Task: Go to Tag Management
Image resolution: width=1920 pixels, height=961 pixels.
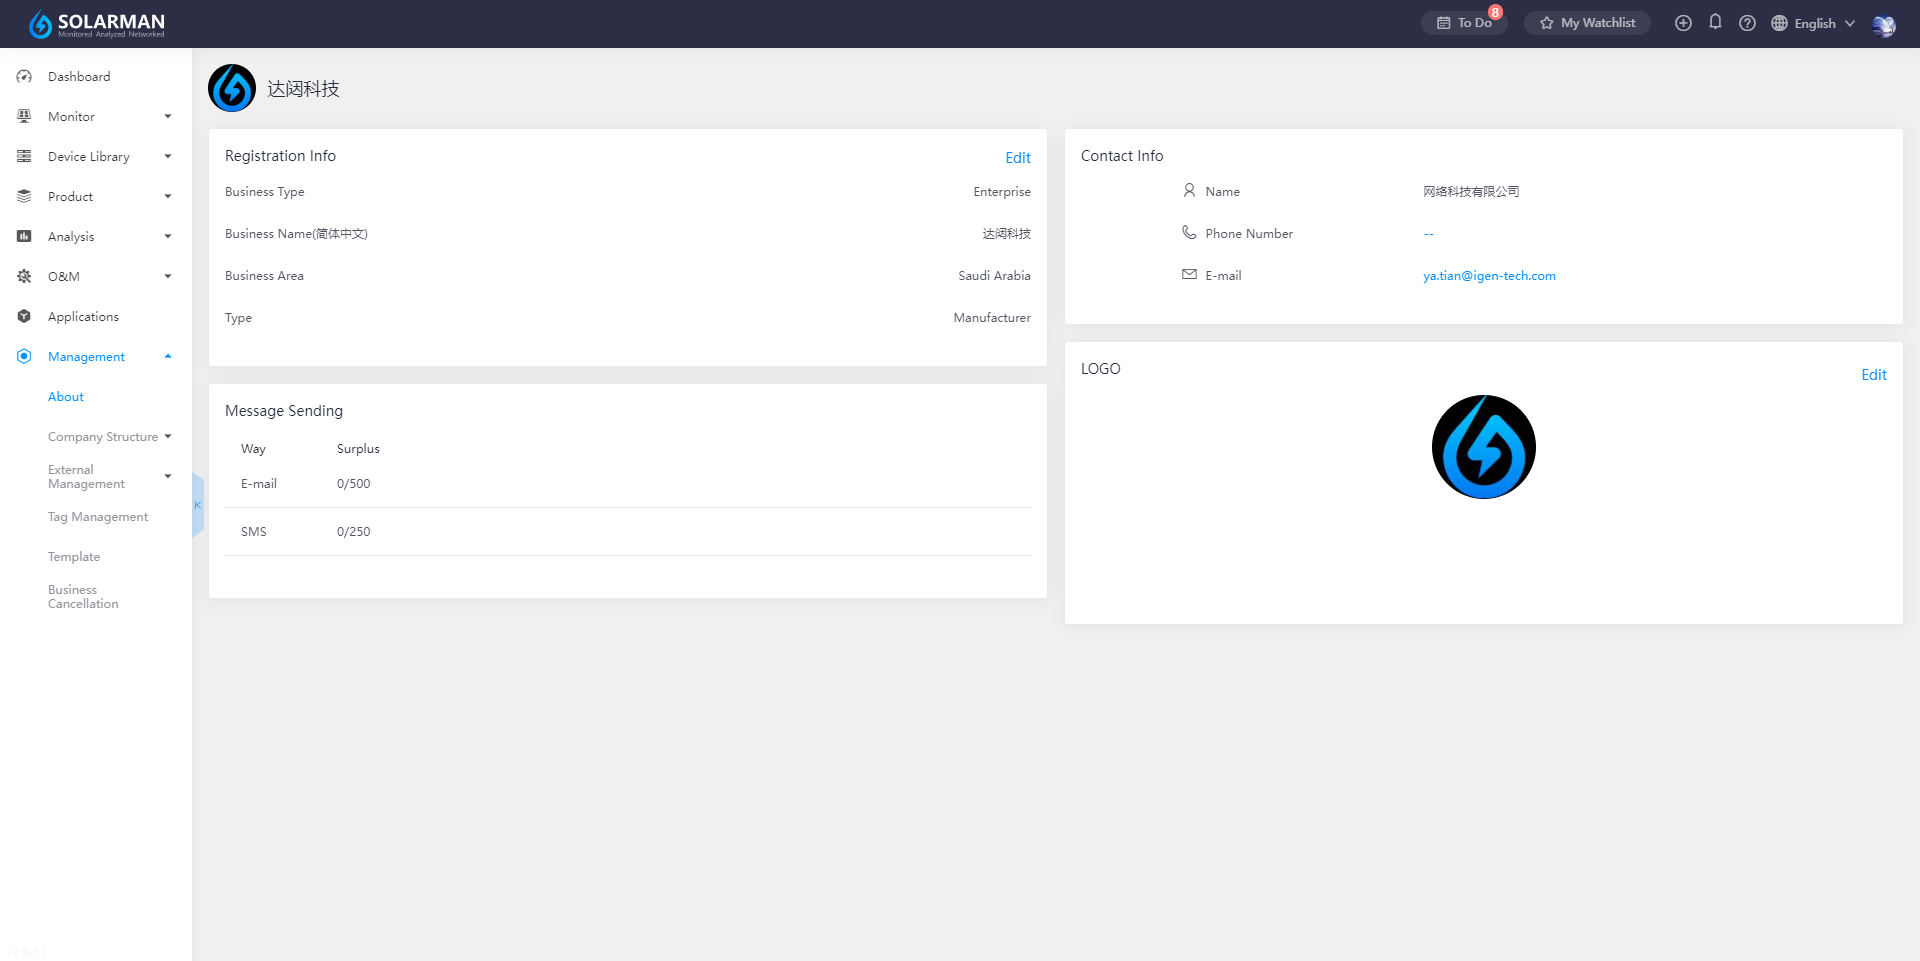Action: [x=98, y=517]
